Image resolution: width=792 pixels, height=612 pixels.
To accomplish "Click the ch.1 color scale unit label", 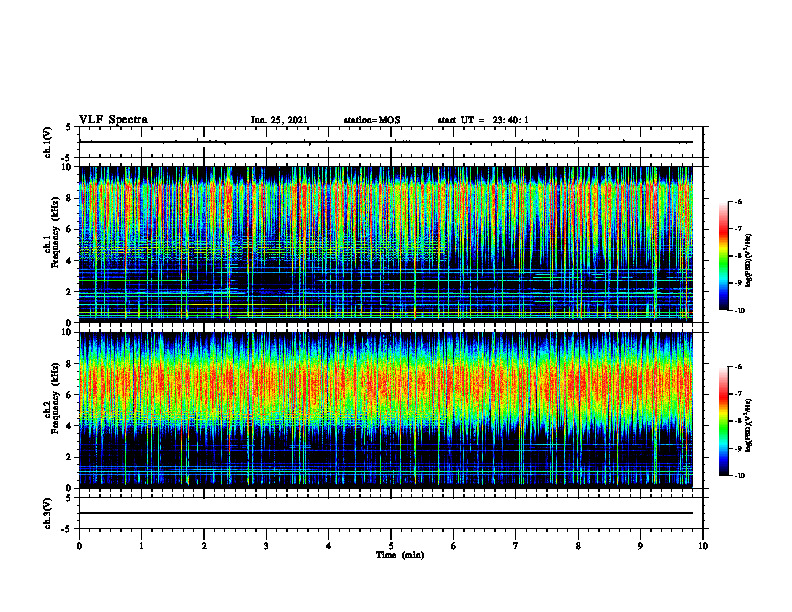I will tap(749, 261).
